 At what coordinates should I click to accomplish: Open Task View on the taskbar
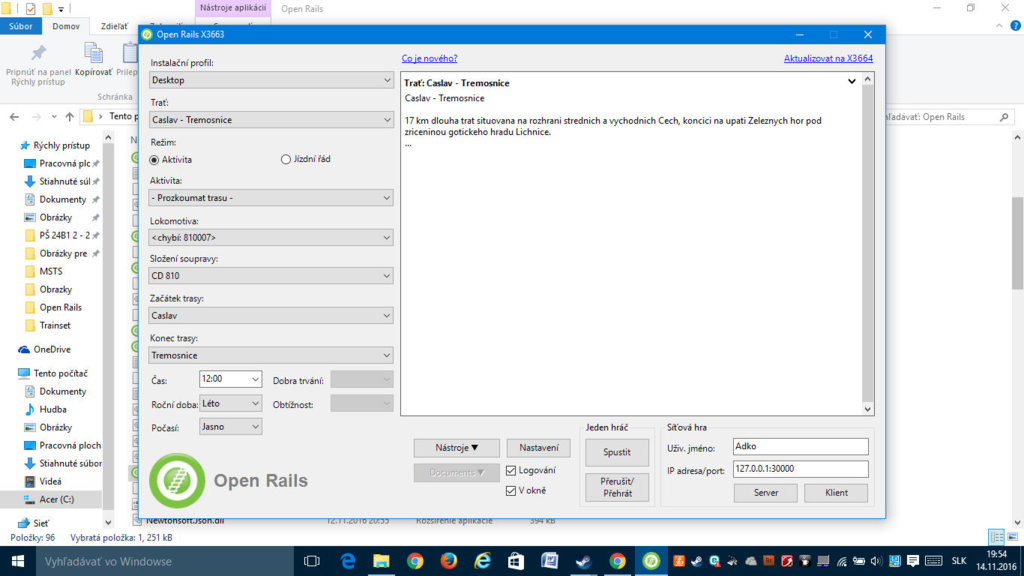311,561
